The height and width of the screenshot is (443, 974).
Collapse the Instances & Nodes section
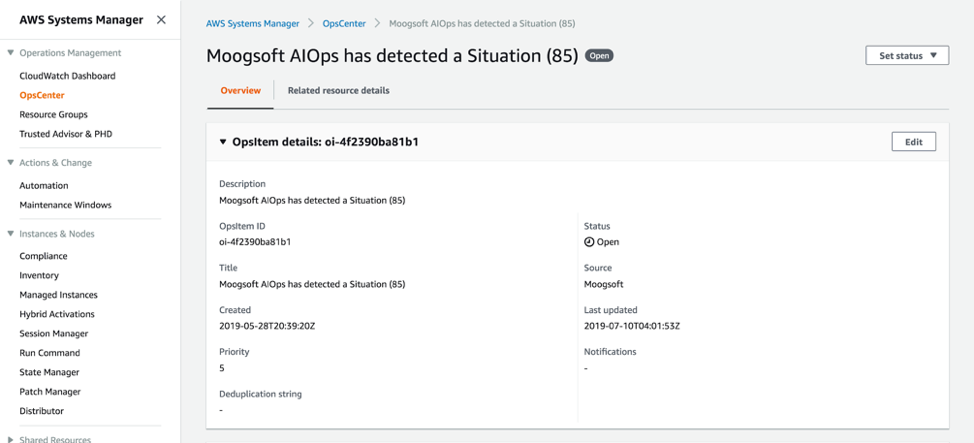pyautogui.click(x=11, y=234)
